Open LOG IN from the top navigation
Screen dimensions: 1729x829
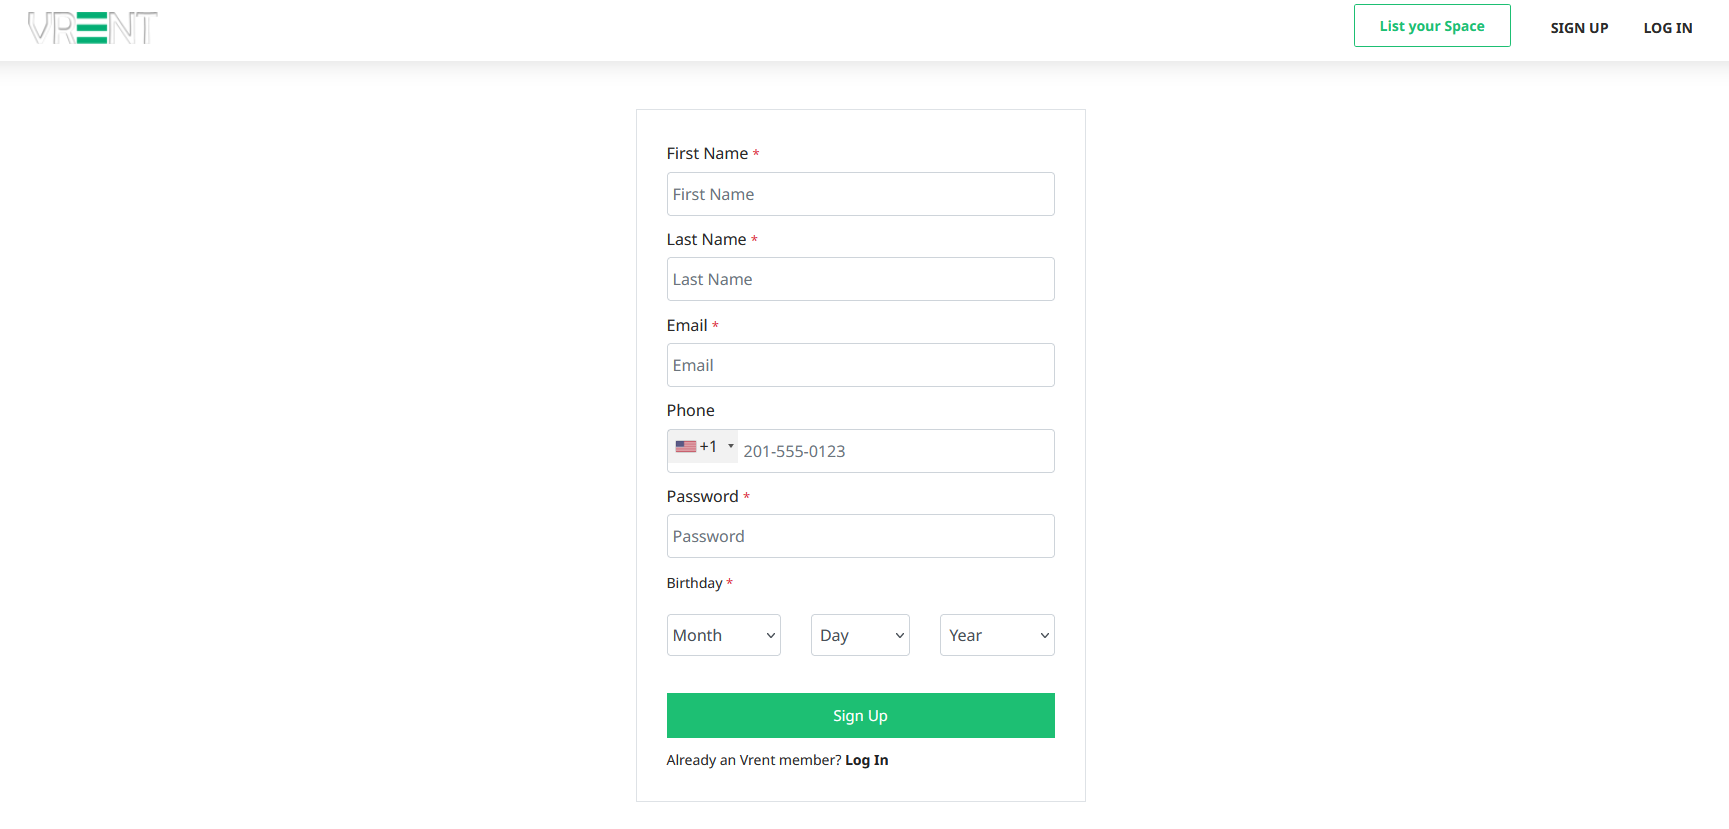point(1667,28)
